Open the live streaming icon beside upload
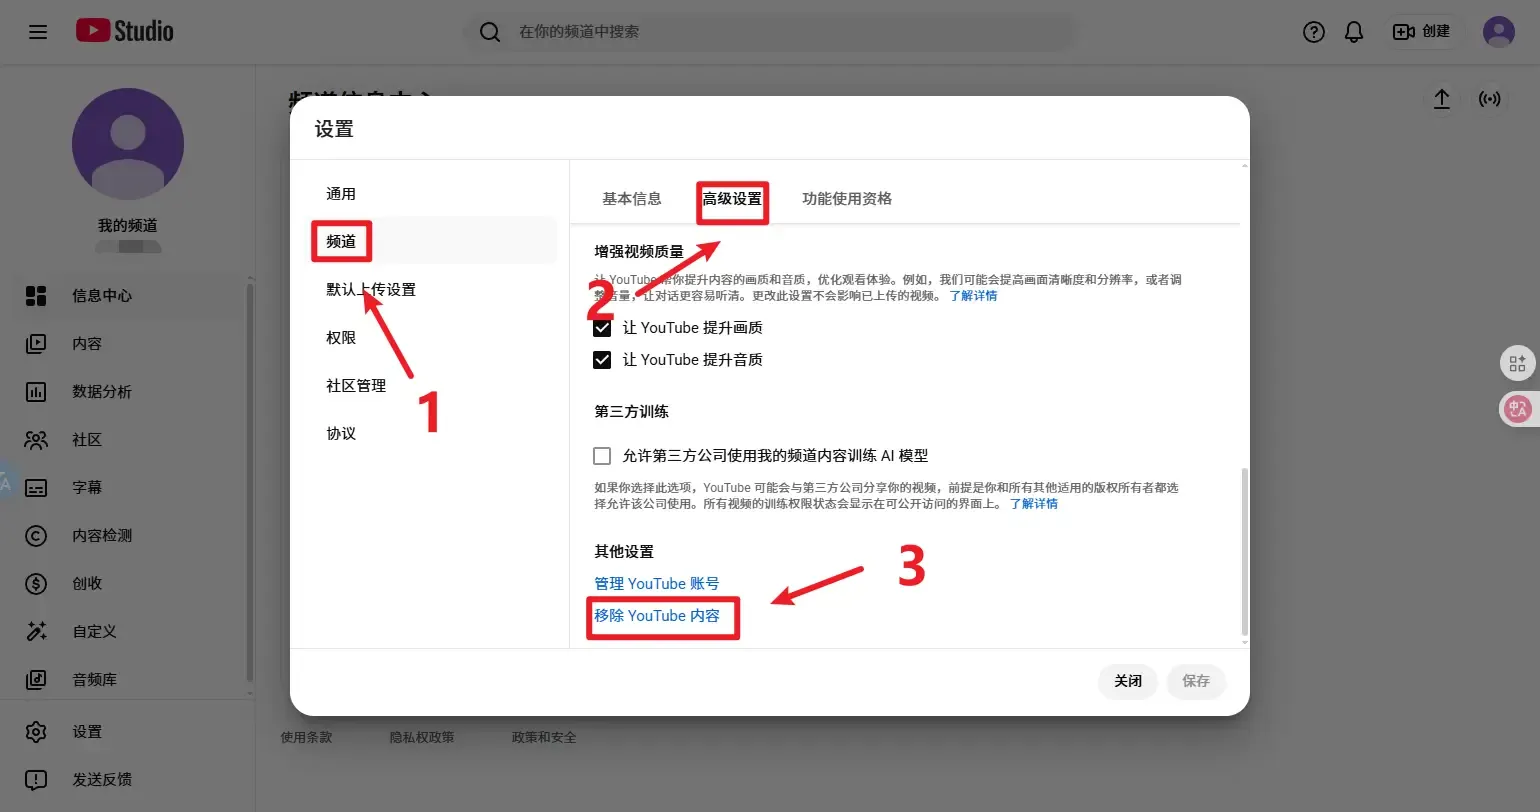 1490,99
